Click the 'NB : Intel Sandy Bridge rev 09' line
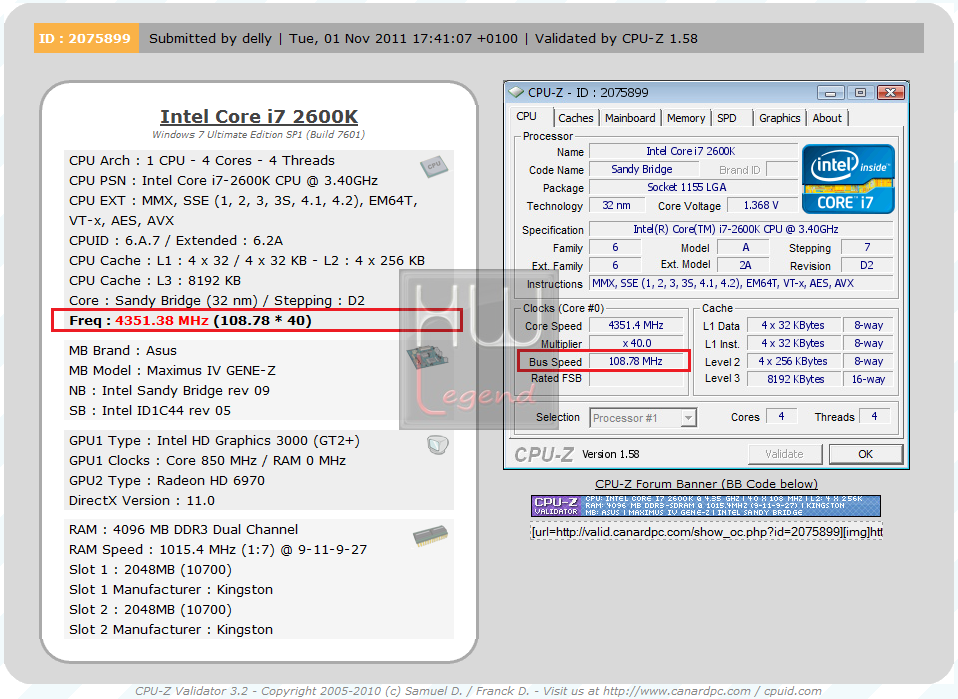This screenshot has width=958, height=699. 169,390
